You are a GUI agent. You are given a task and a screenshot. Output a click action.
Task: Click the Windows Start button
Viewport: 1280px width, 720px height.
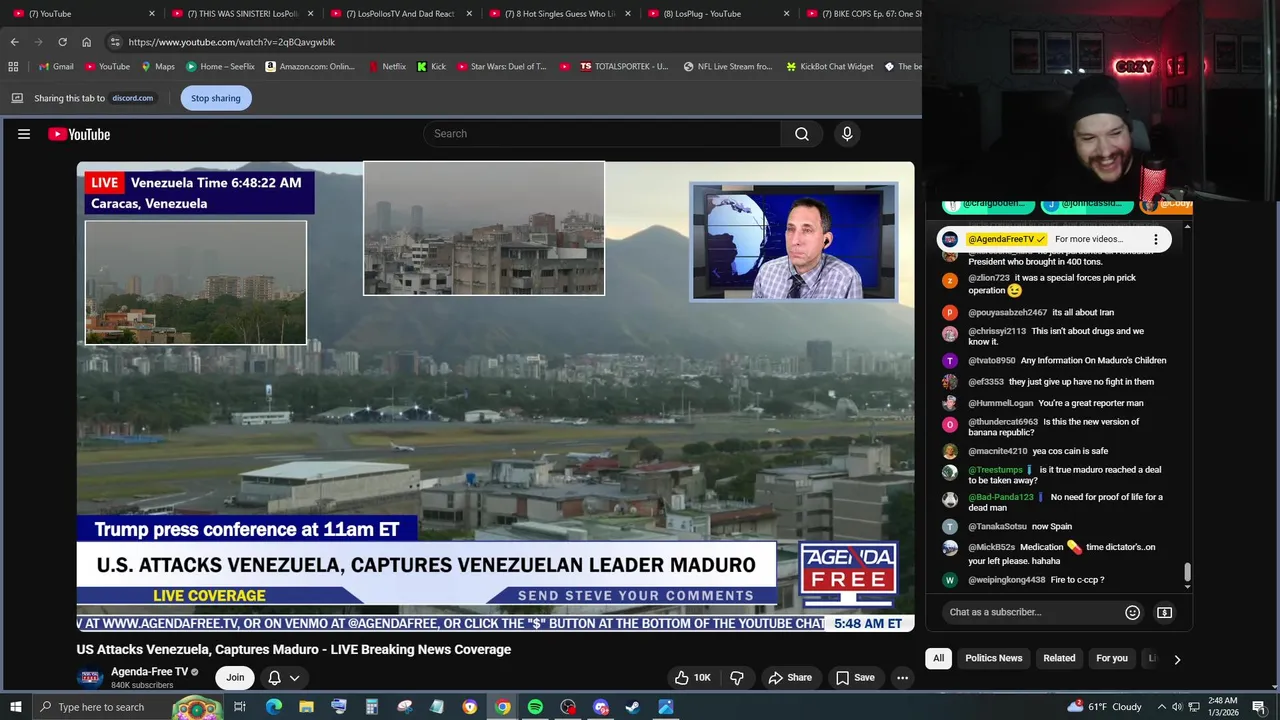(16, 707)
